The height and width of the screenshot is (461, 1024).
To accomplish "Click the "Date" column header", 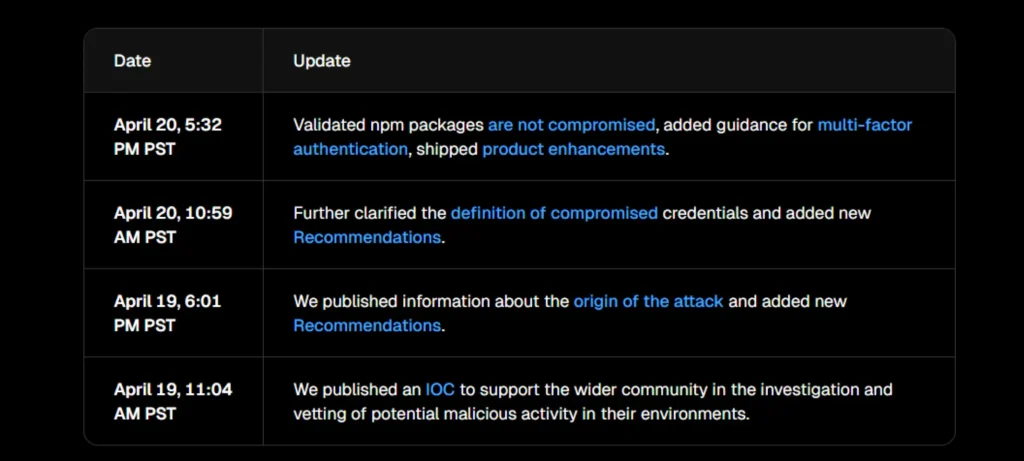I will point(132,61).
